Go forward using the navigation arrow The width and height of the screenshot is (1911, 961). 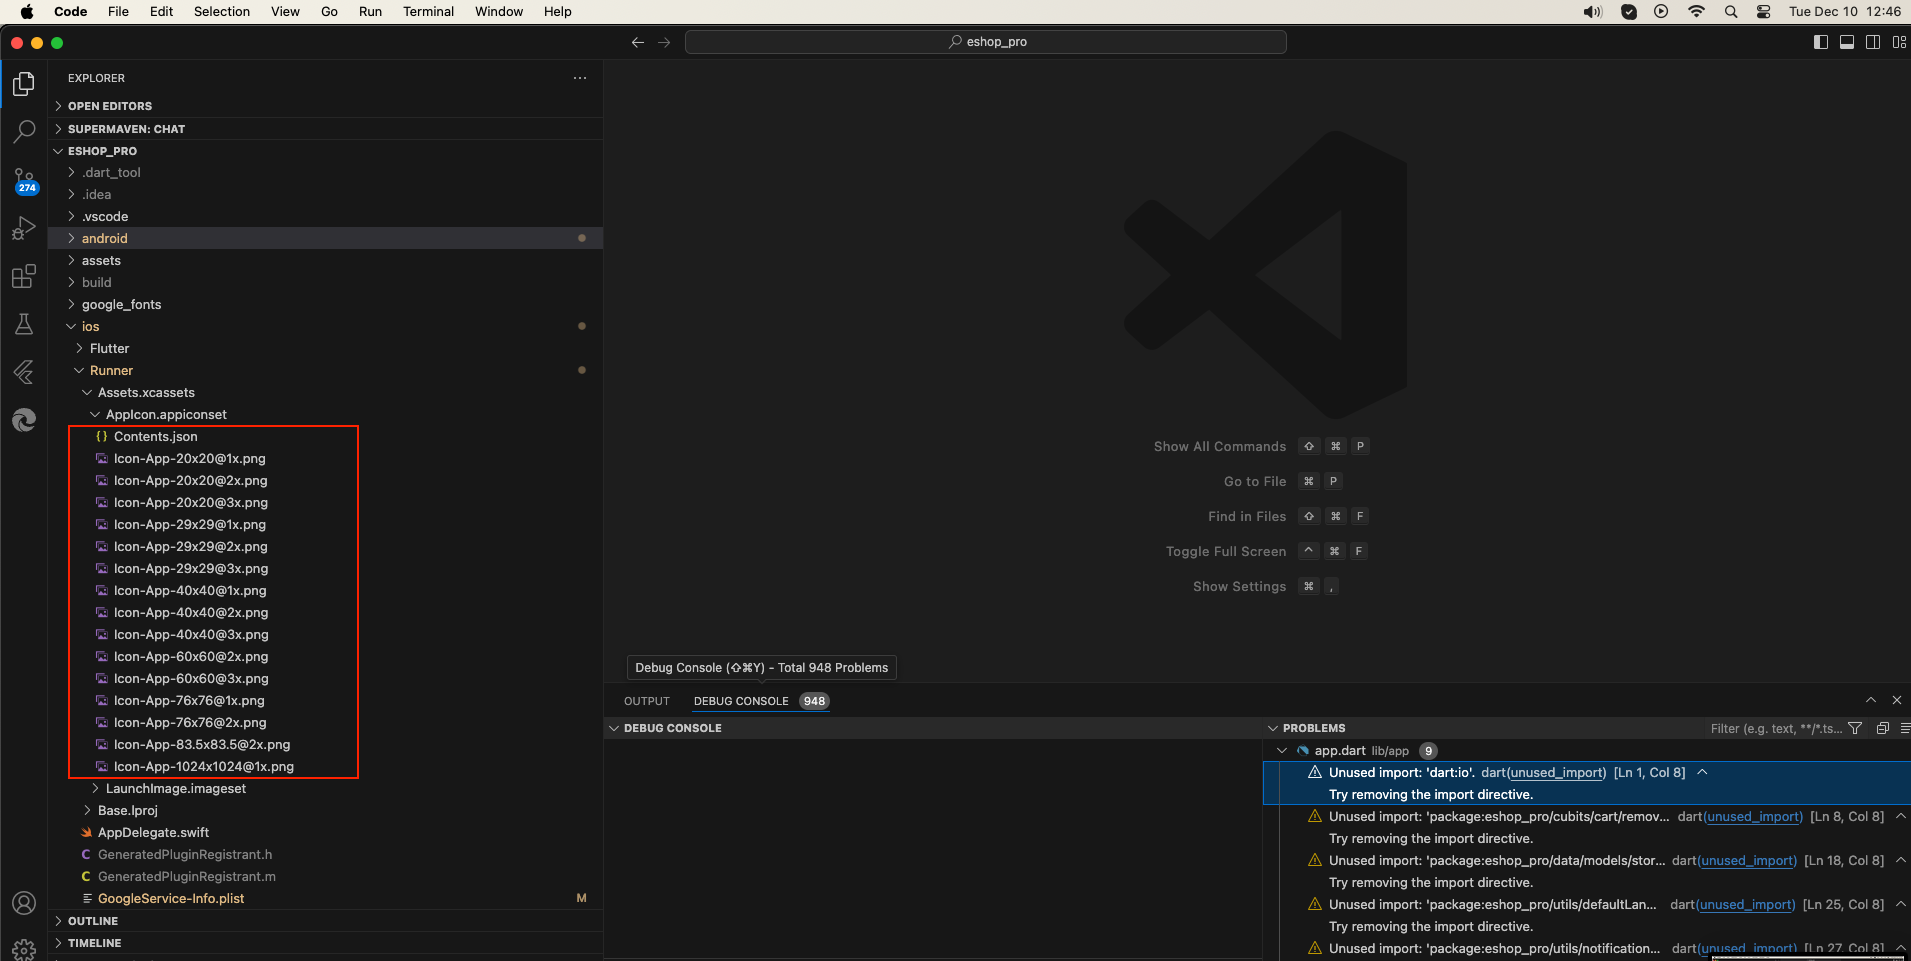click(664, 42)
